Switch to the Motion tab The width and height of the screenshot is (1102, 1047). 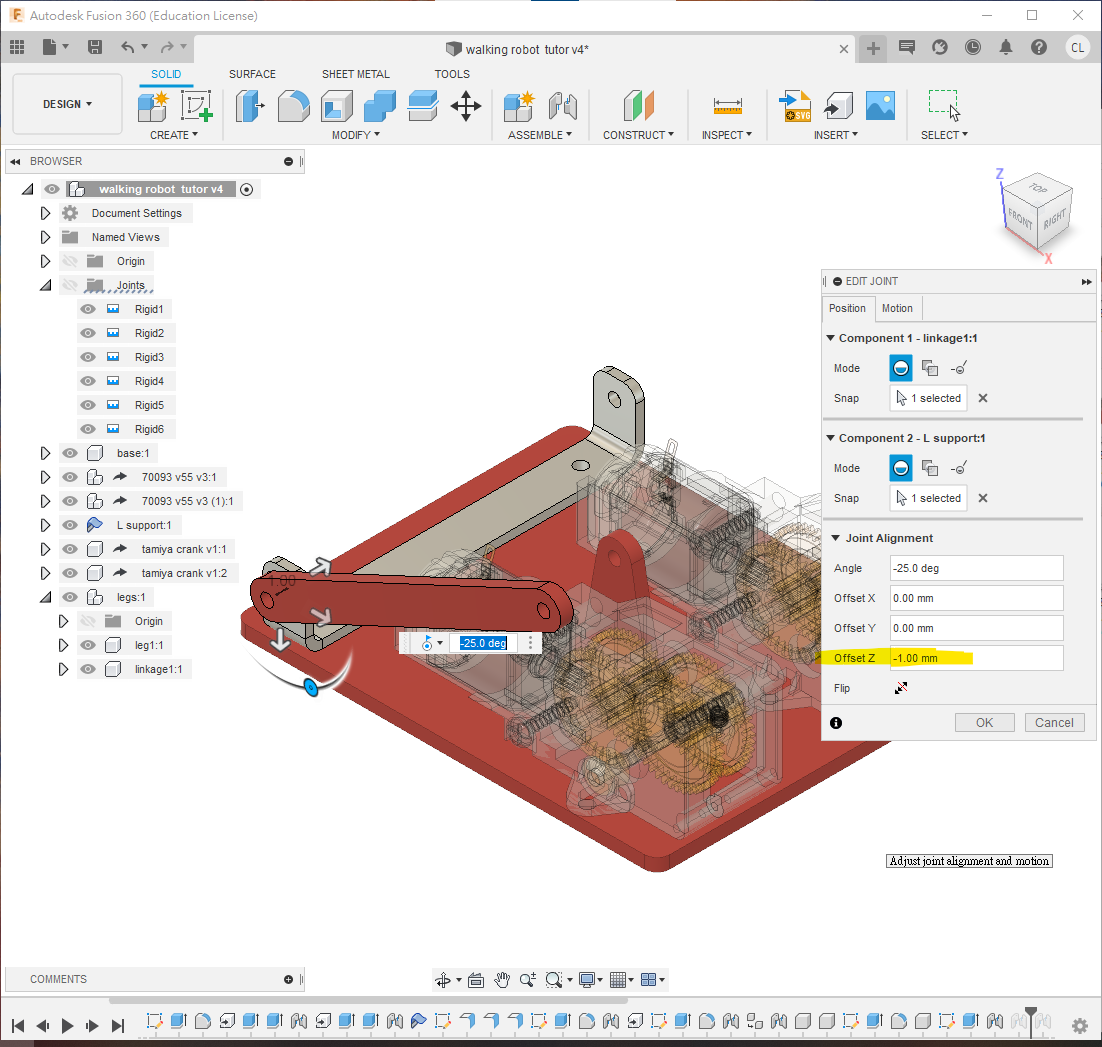pos(897,308)
